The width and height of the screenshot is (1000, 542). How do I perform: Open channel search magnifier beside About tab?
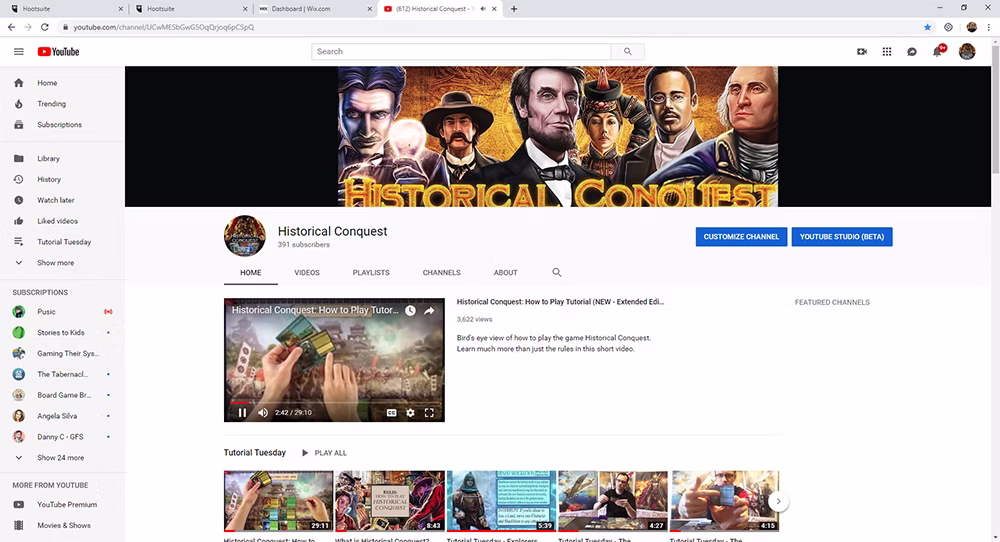click(557, 272)
